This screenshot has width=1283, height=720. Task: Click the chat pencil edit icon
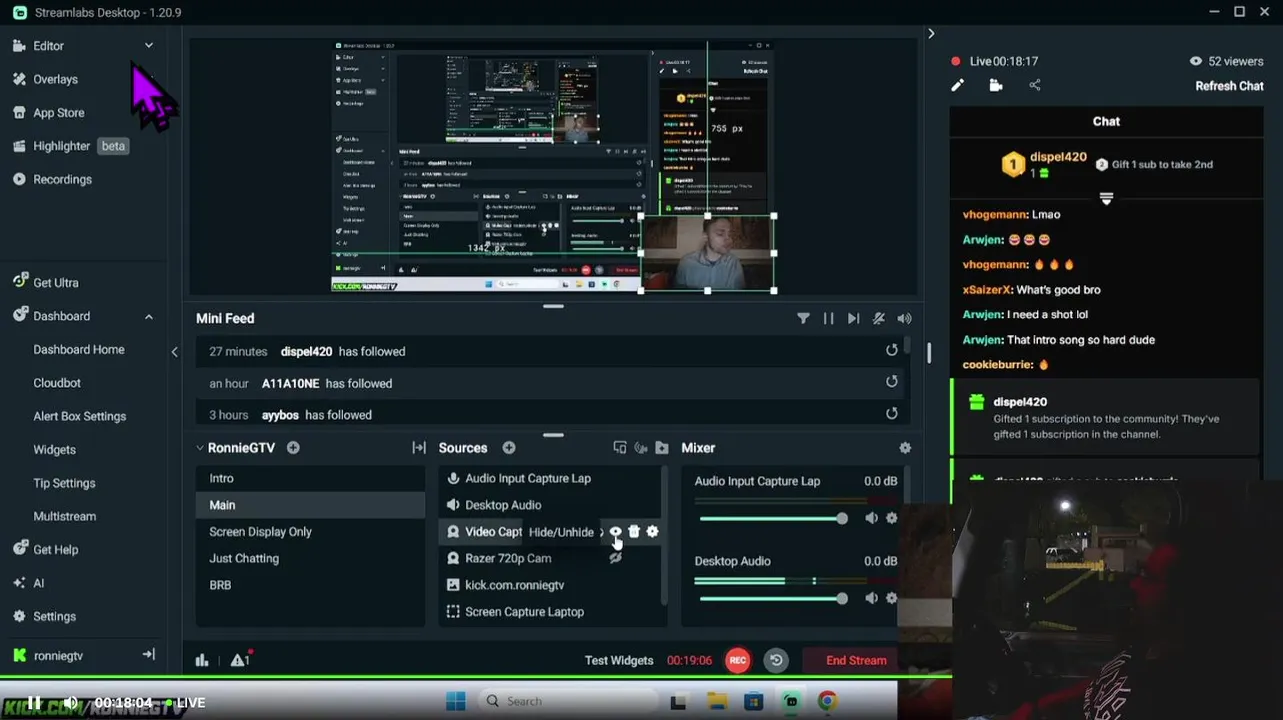tap(957, 86)
